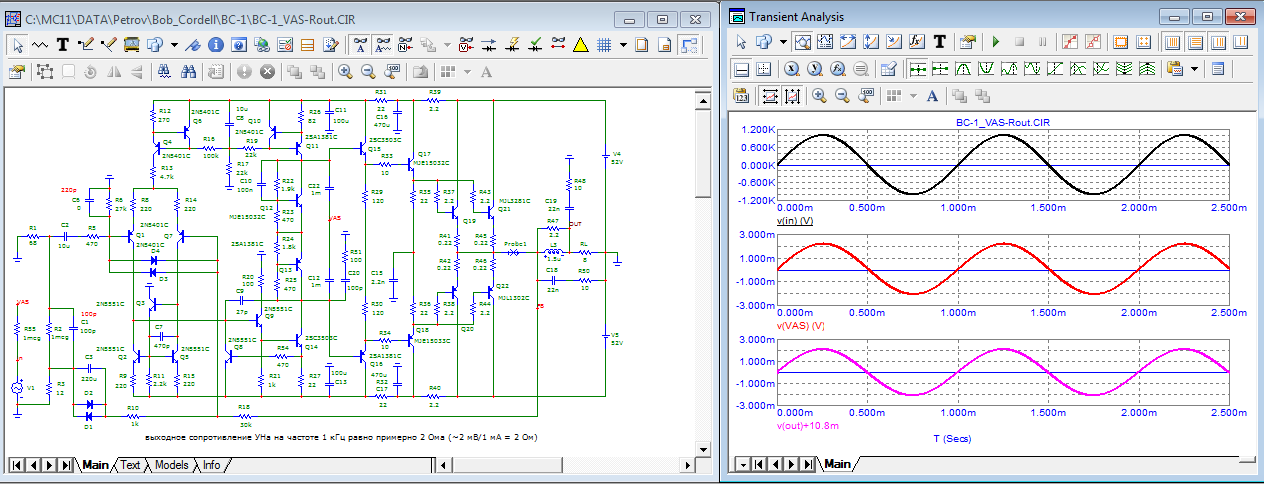Toggle the grid display icon
Viewport: 1264px width, 484px height.
pos(603,45)
